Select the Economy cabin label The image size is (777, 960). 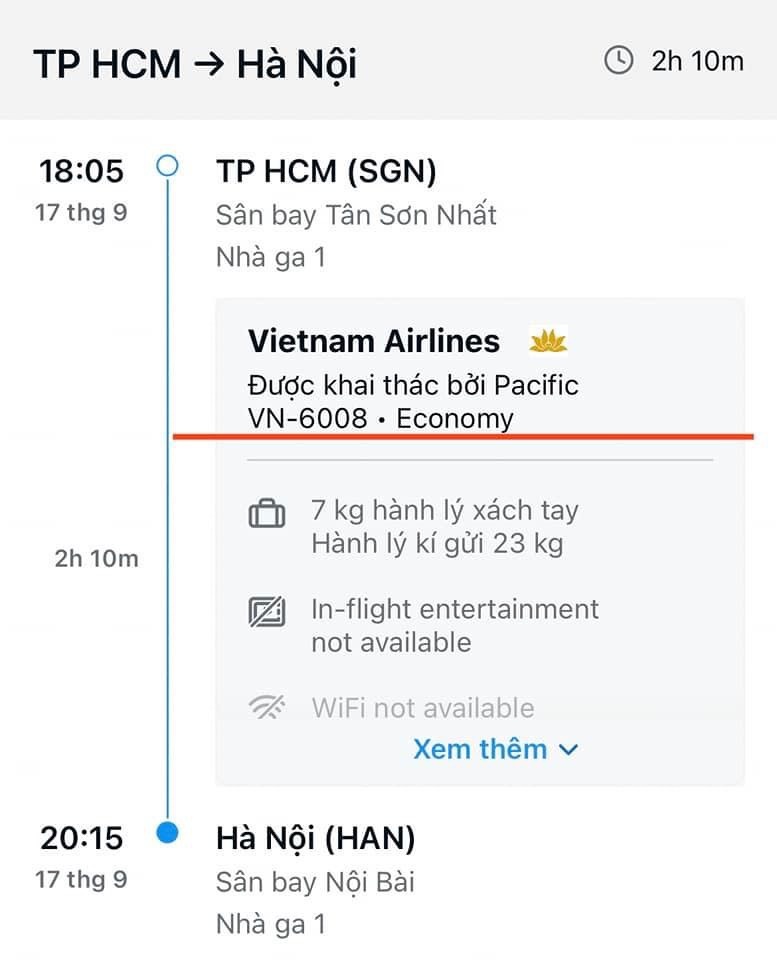pos(455,418)
